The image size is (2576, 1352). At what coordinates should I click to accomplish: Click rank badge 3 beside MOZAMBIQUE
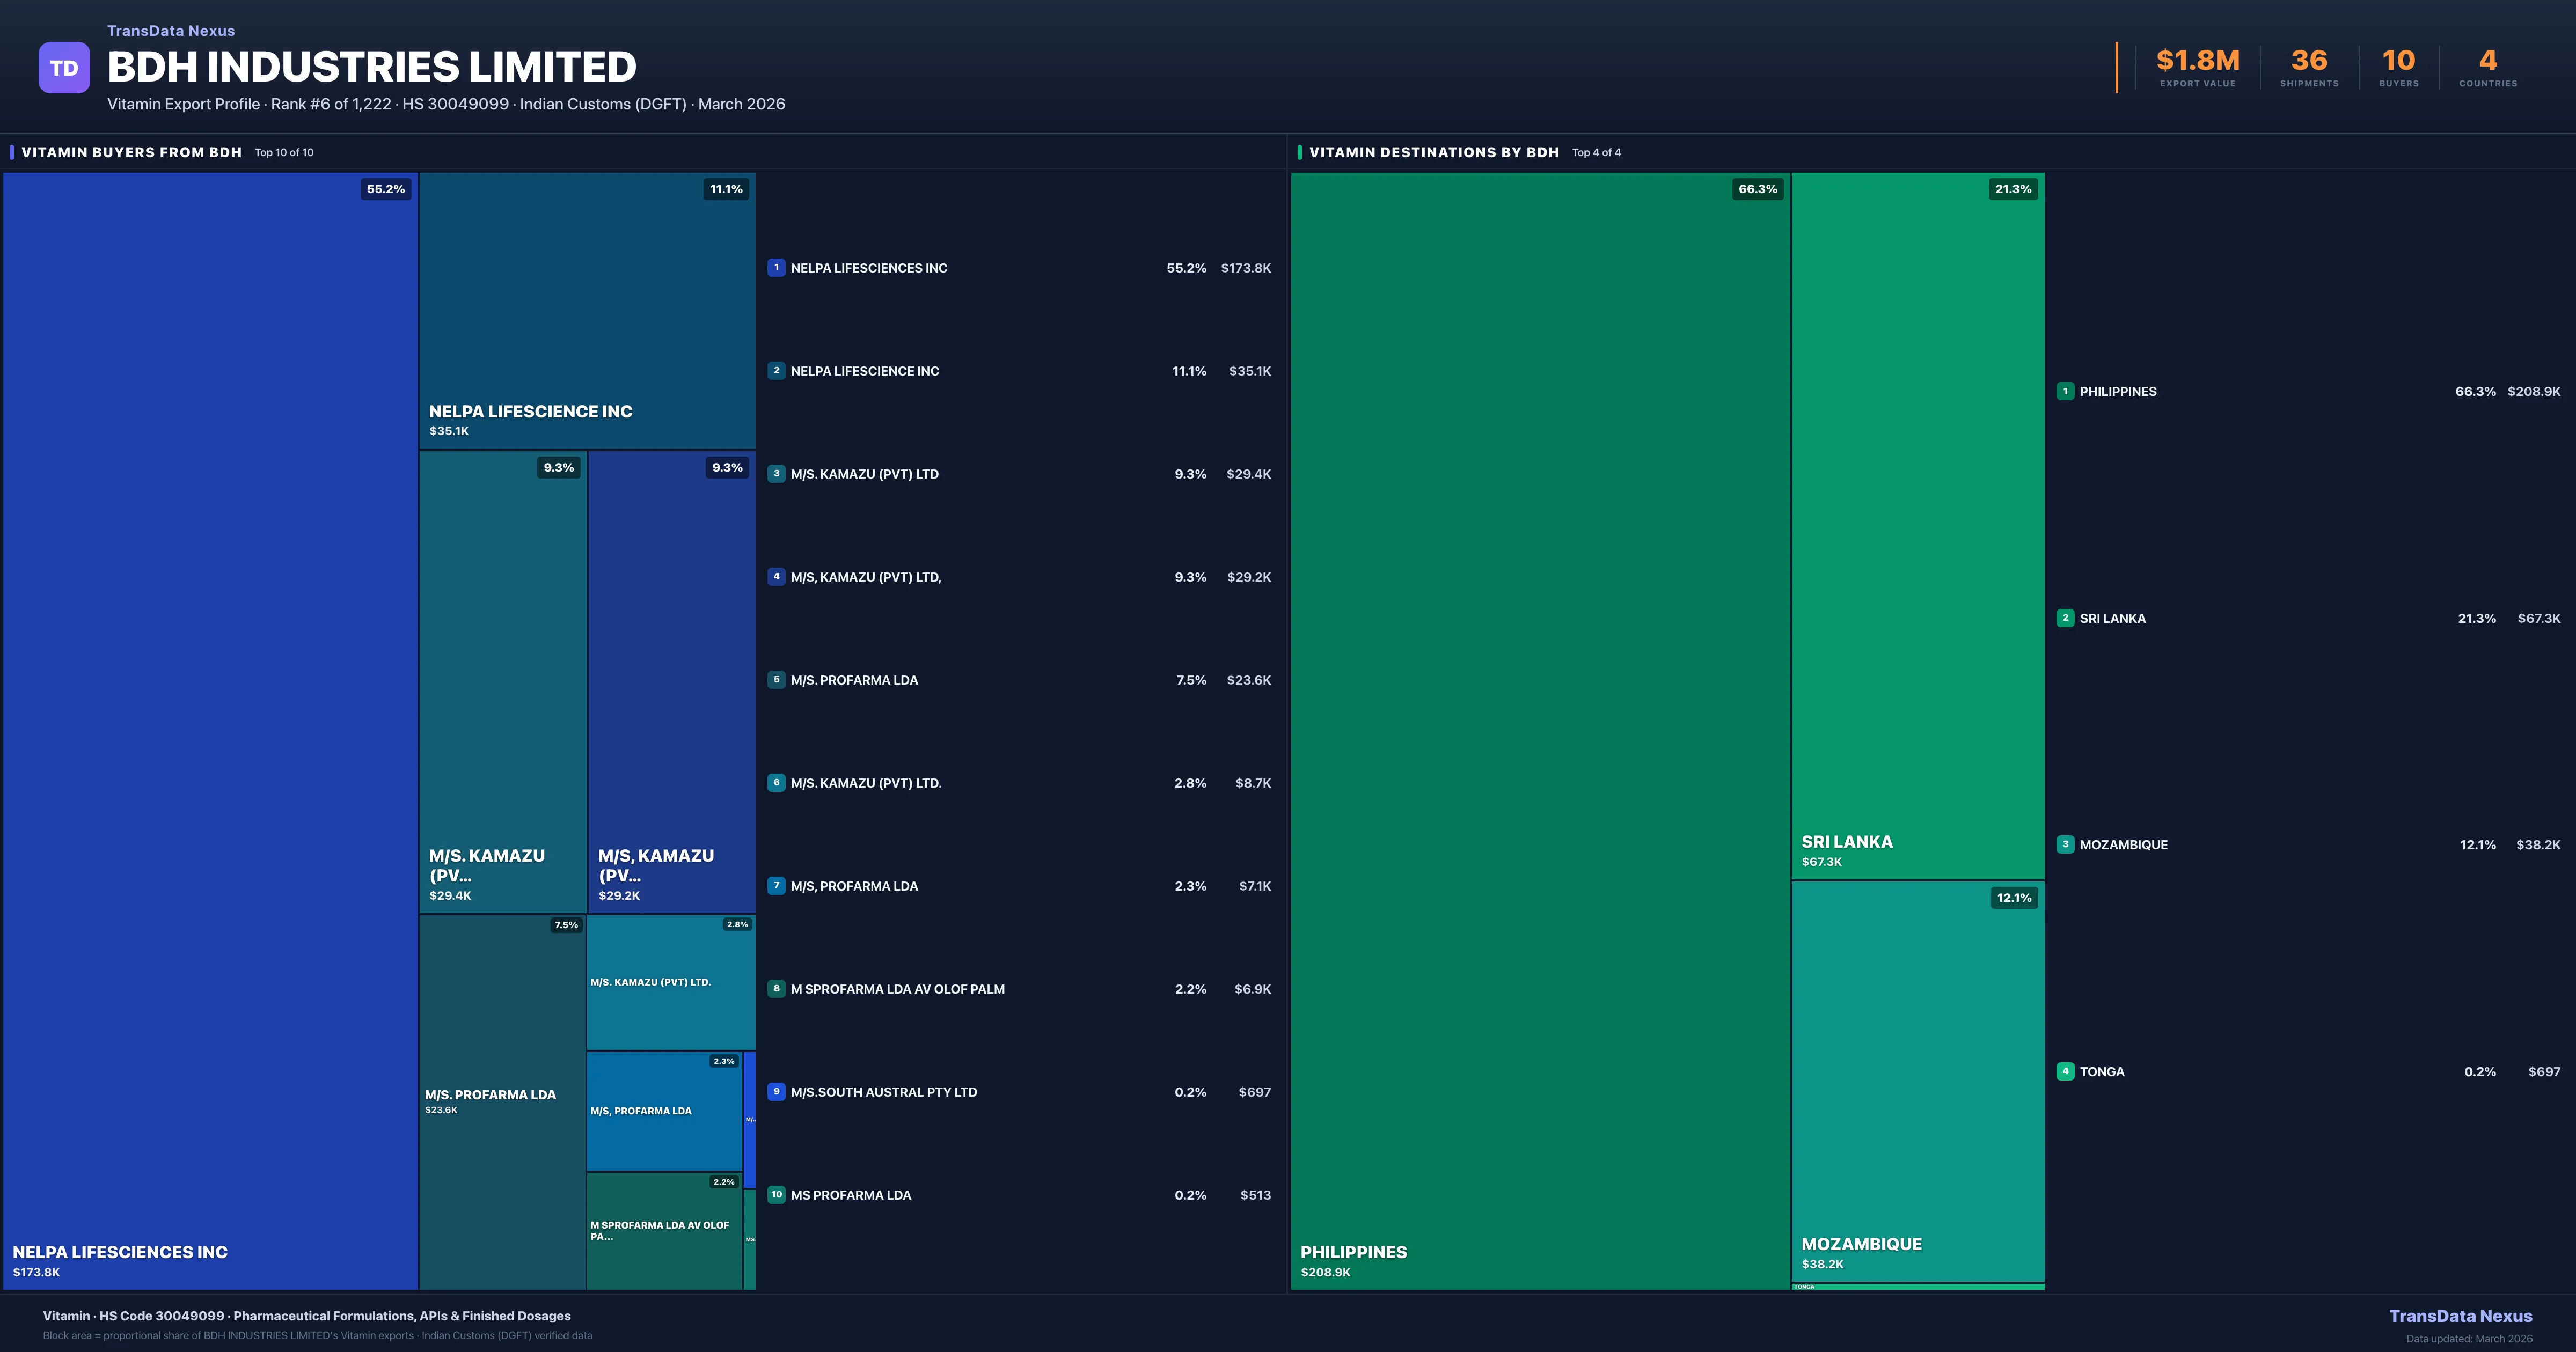[x=2065, y=845]
